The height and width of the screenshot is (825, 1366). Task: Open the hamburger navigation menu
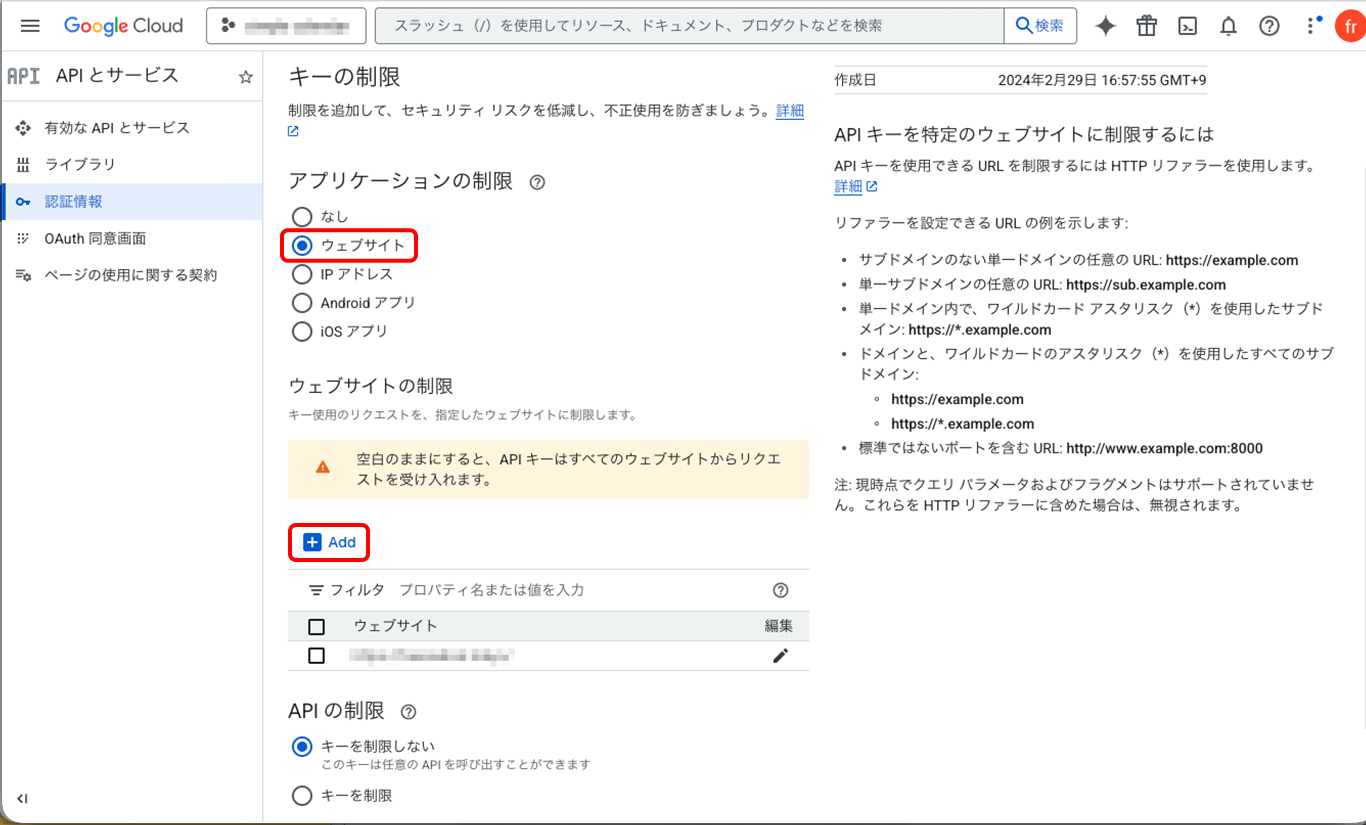tap(30, 26)
